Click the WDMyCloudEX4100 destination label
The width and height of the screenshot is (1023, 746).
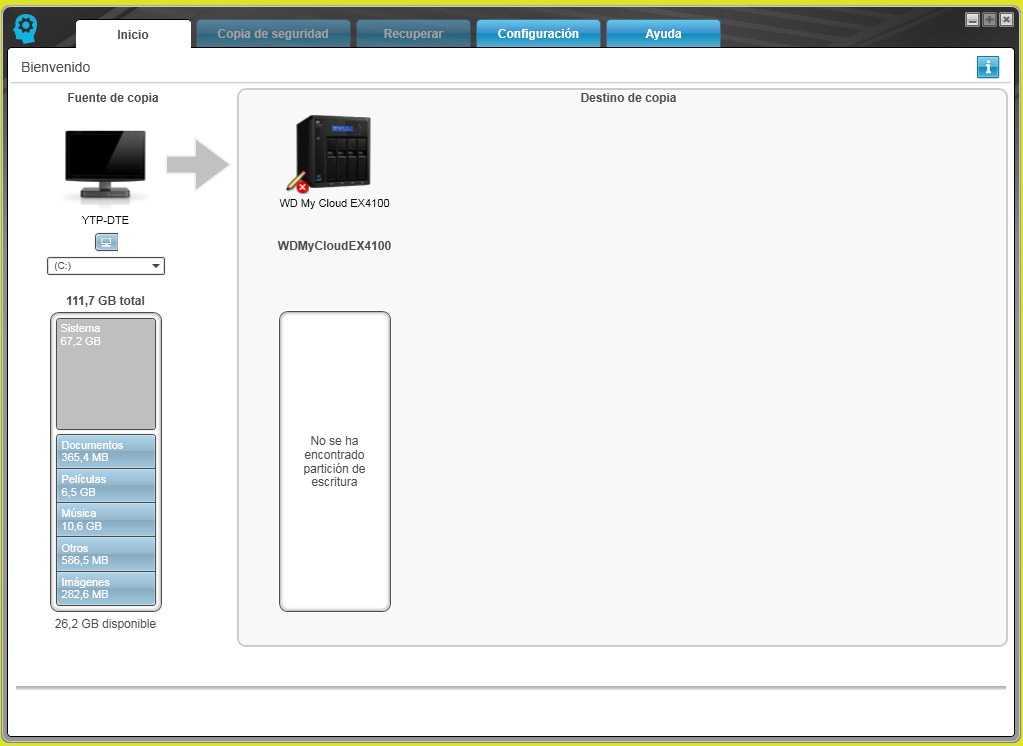pyautogui.click(x=334, y=245)
